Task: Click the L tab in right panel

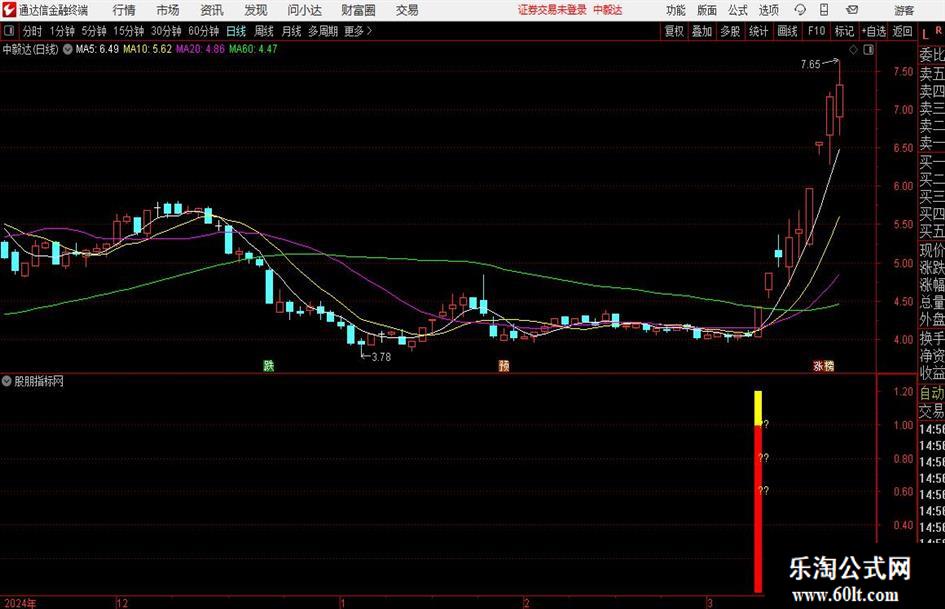Action: pos(925,34)
